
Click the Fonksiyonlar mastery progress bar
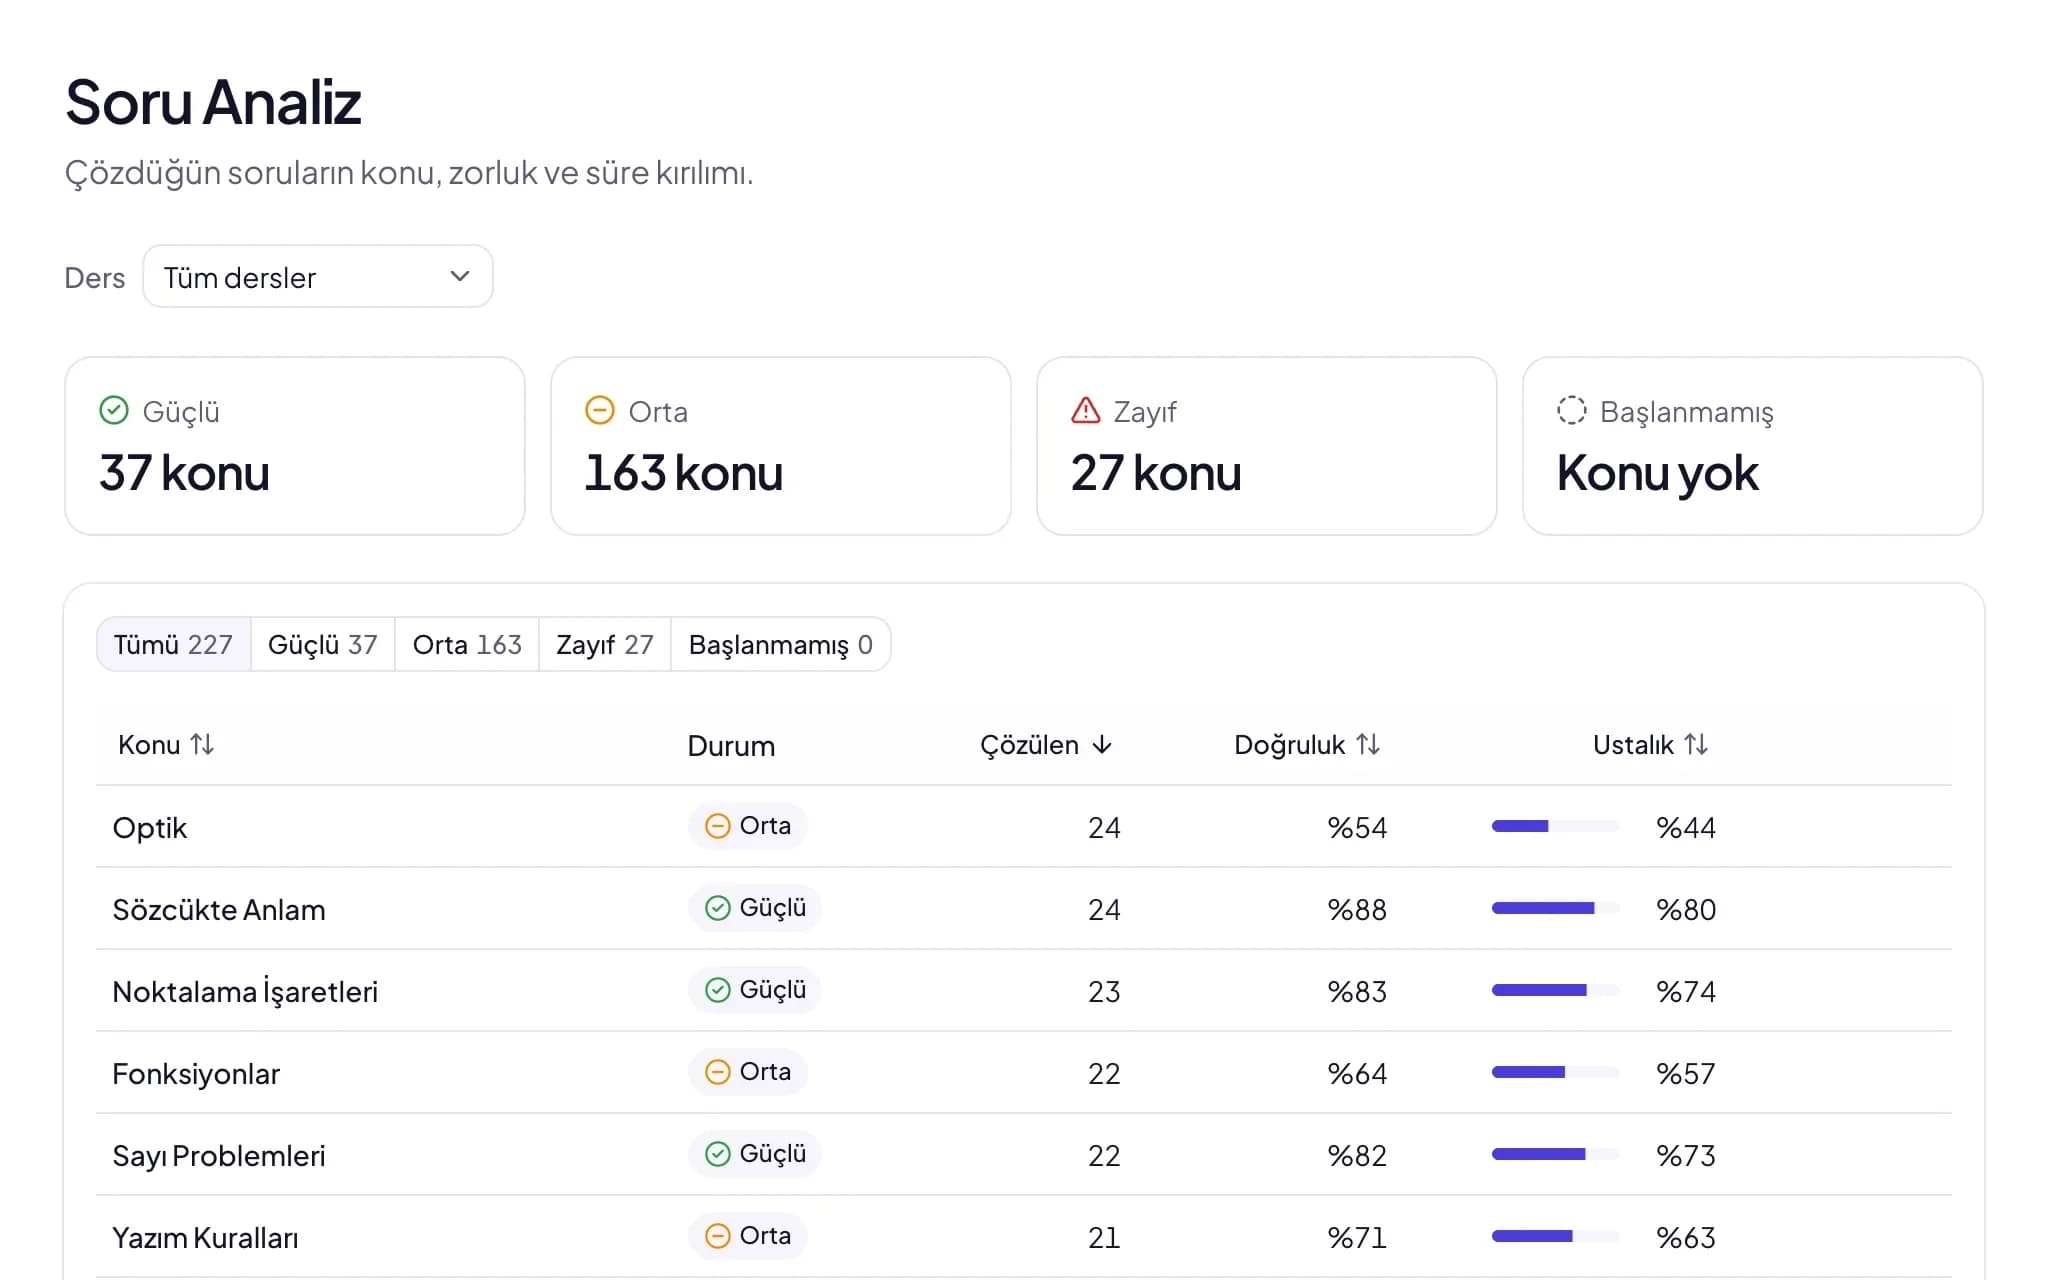point(1555,1072)
